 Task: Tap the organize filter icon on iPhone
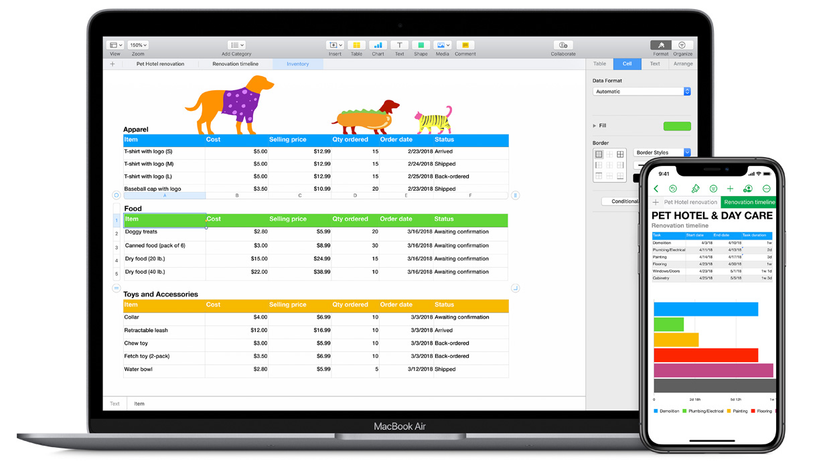(x=713, y=189)
